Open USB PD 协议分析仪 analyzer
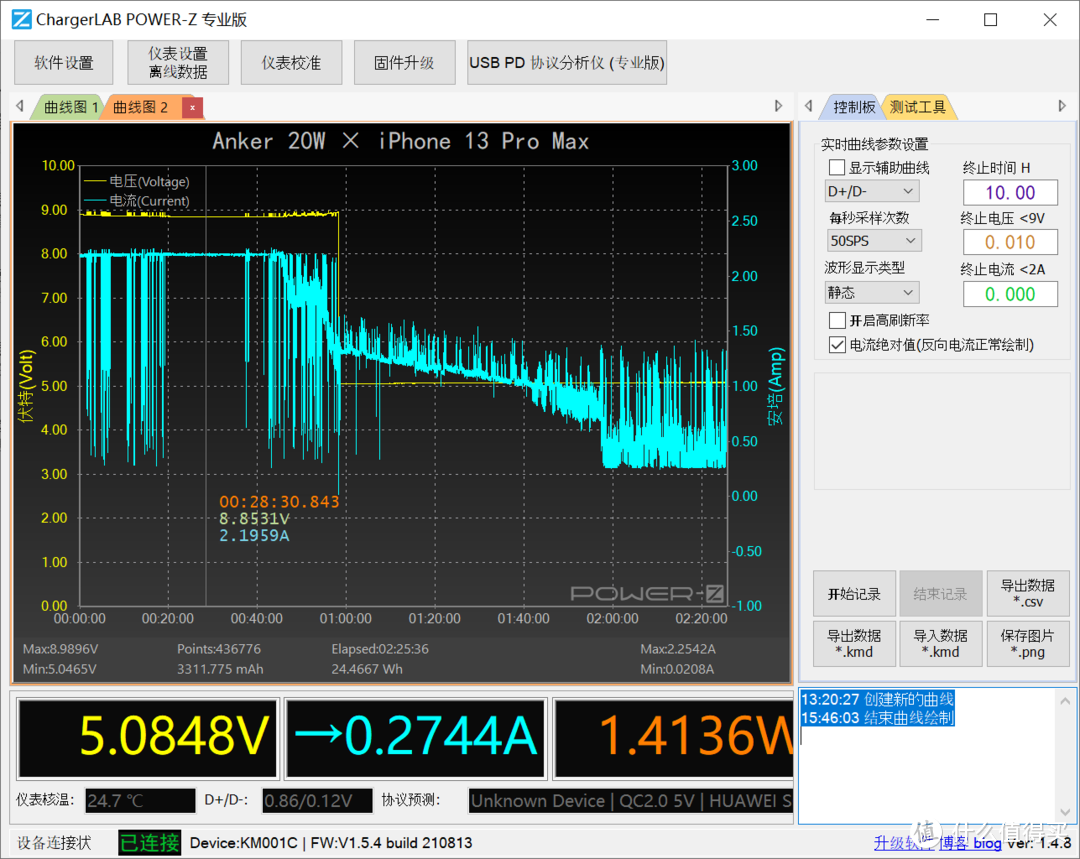The image size is (1080, 859). point(567,63)
